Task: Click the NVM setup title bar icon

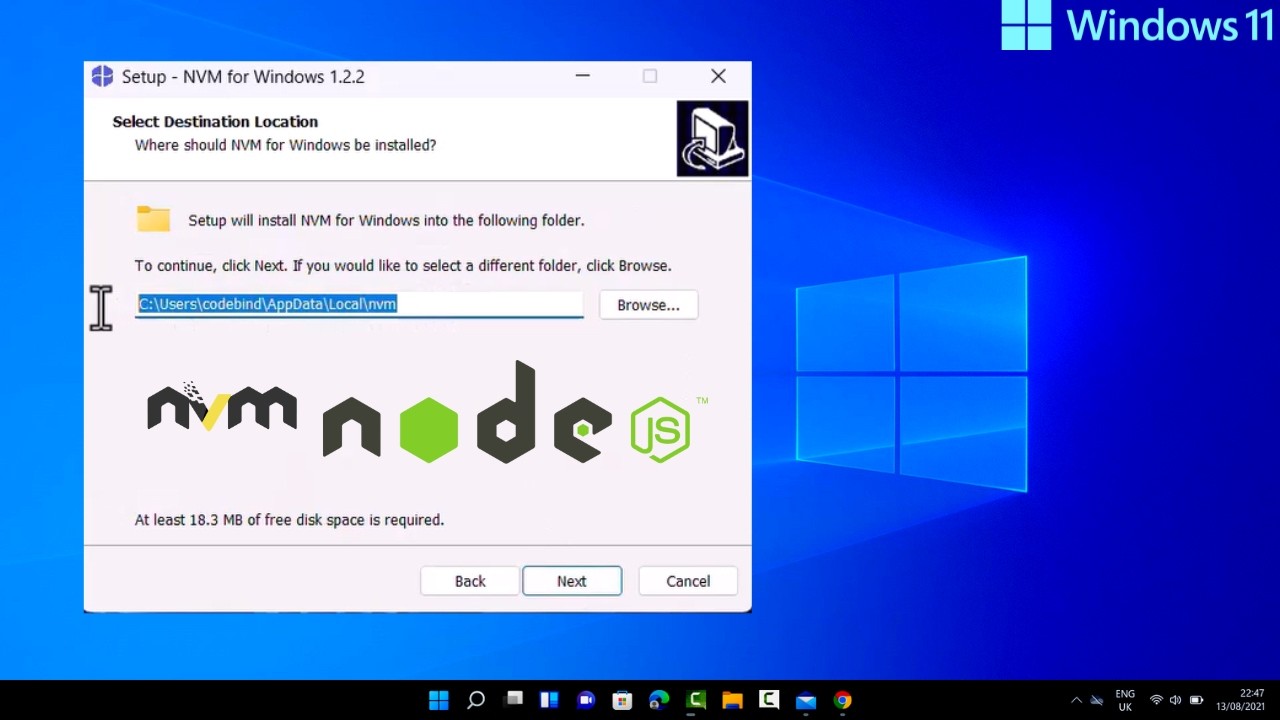Action: pos(102,77)
